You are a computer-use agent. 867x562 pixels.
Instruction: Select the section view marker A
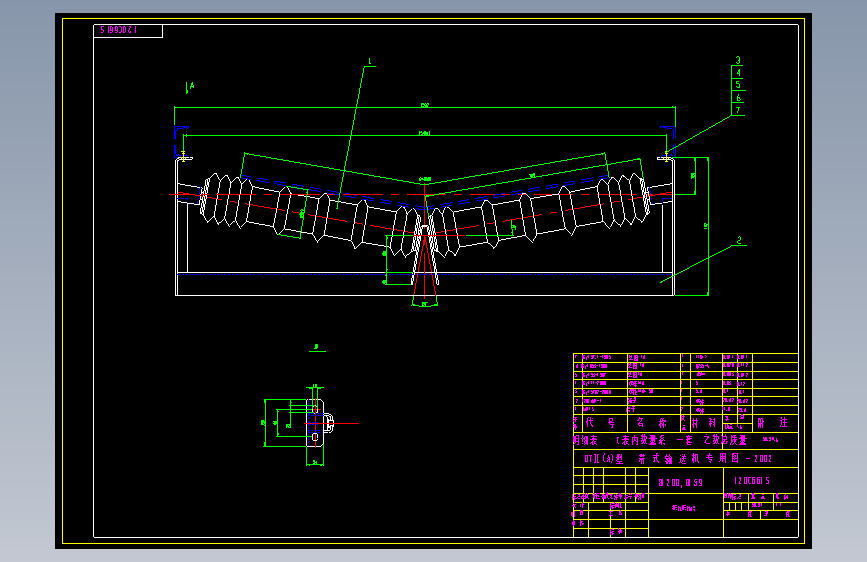[190, 87]
